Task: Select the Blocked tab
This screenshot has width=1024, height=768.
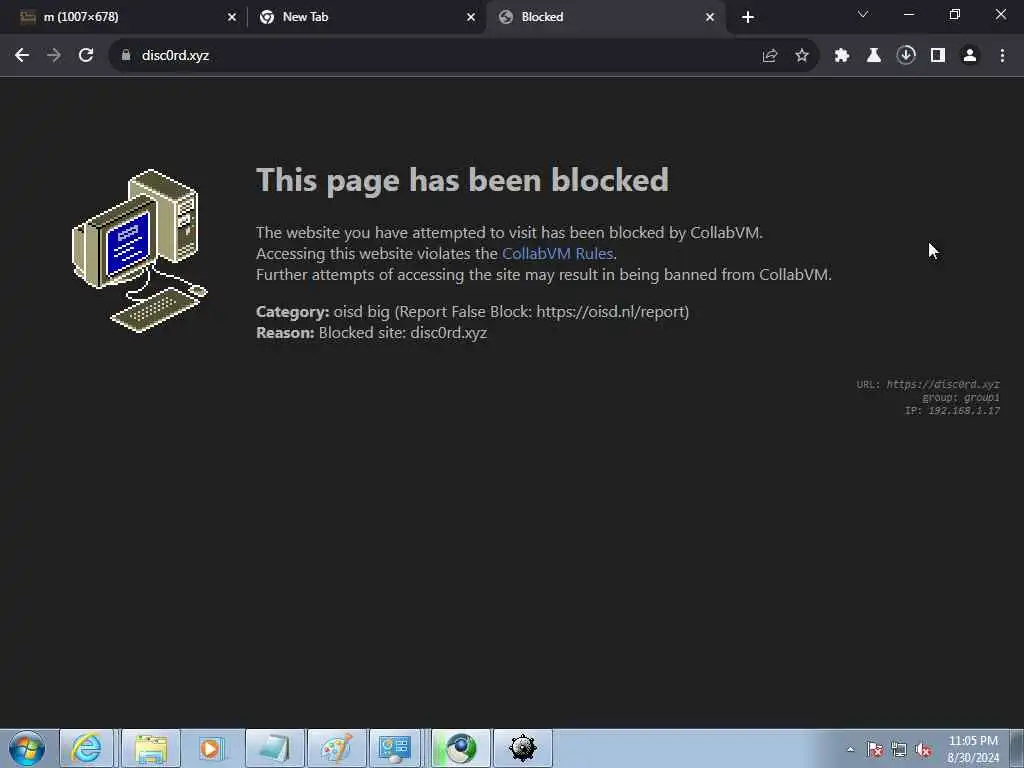Action: coord(604,17)
